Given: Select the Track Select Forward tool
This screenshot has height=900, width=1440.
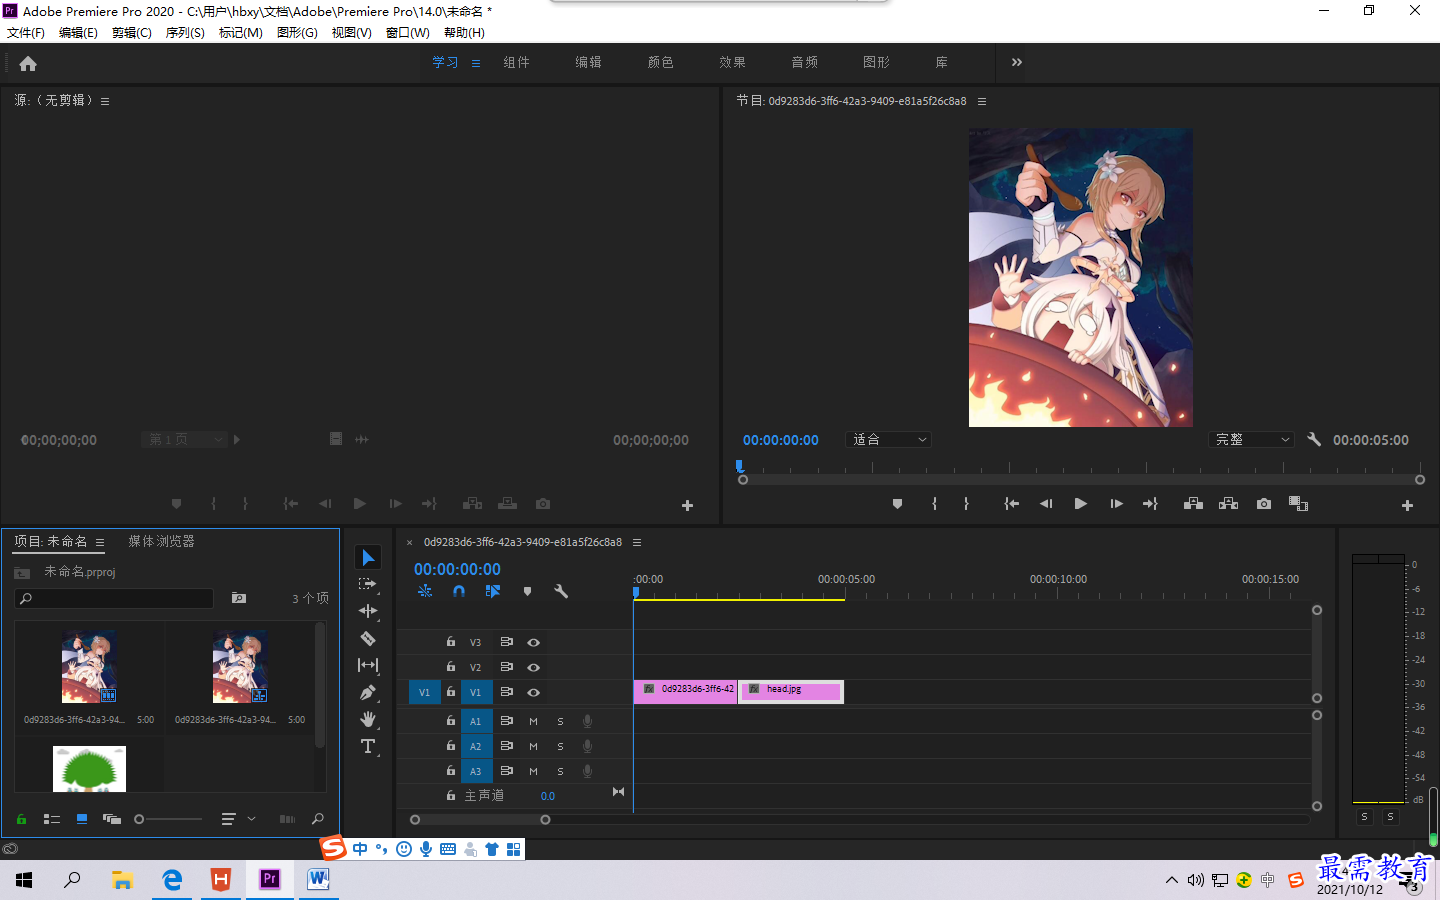Looking at the screenshot, I should point(368,584).
